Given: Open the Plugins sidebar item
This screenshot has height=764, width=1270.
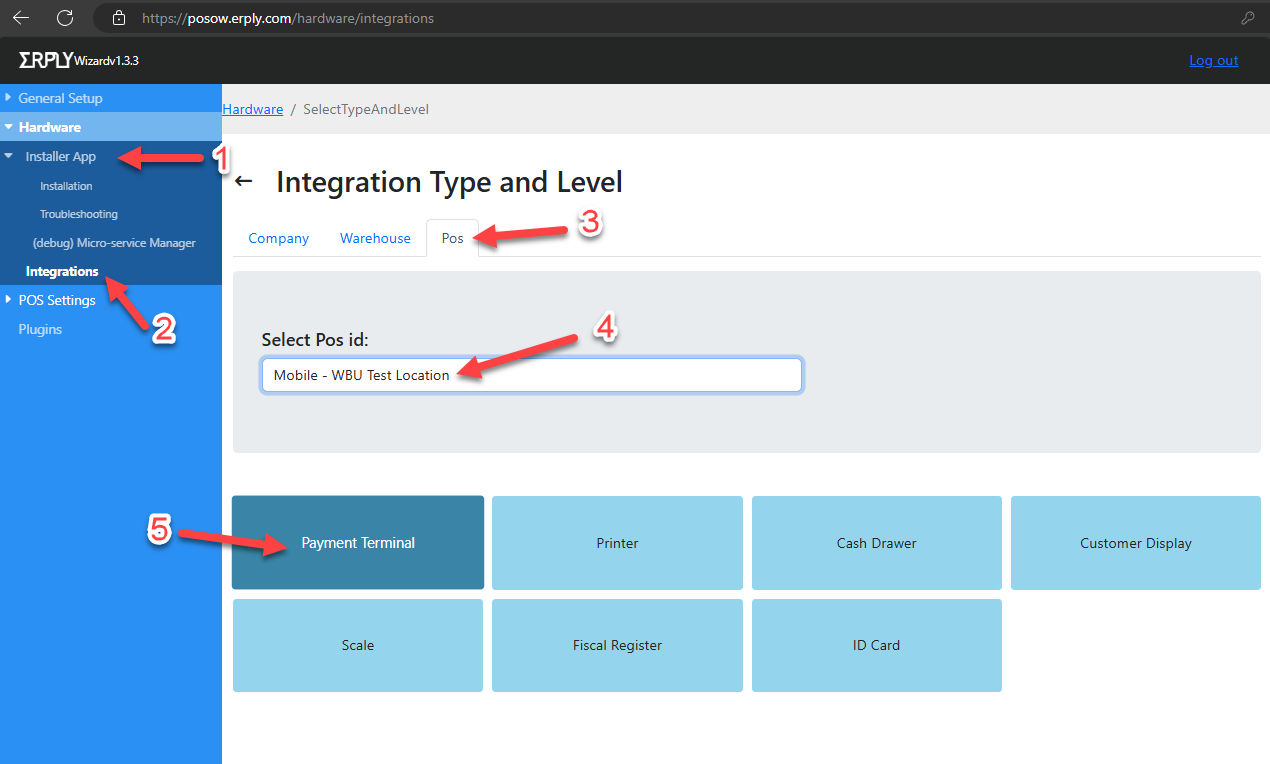Looking at the screenshot, I should (40, 329).
